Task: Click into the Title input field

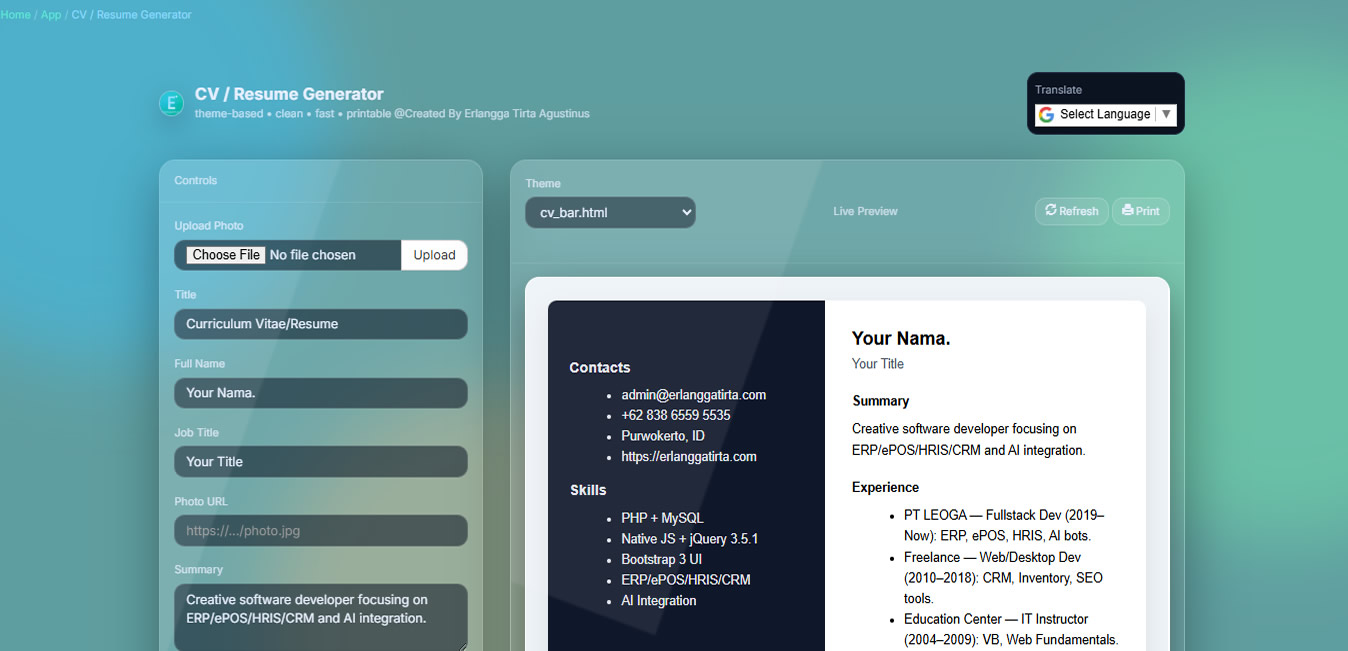Action: pos(320,324)
